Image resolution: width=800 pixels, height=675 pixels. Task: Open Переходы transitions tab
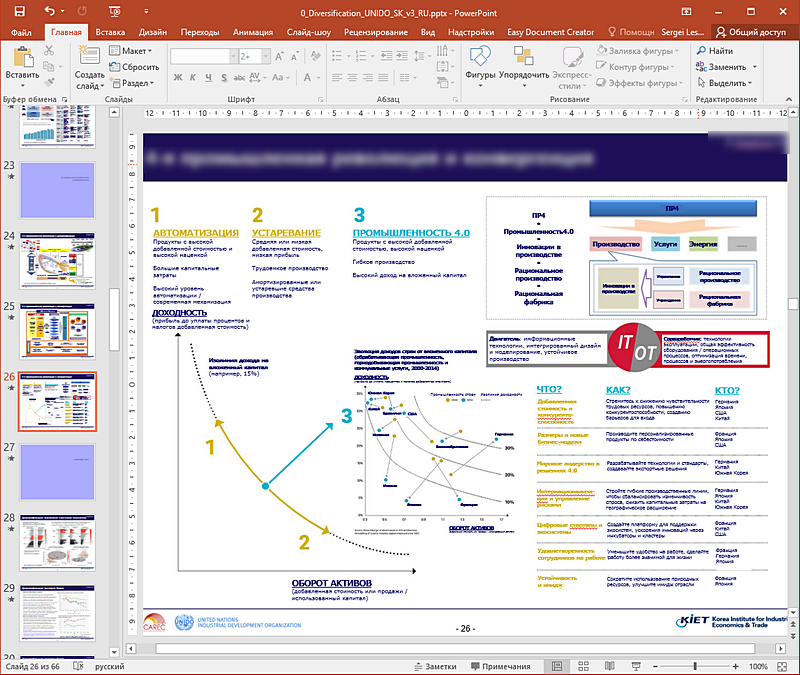pyautogui.click(x=200, y=32)
